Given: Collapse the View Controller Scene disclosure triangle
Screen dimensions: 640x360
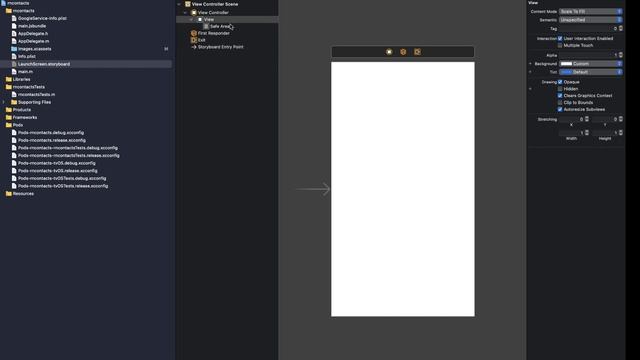Looking at the screenshot, I should [x=179, y=4].
